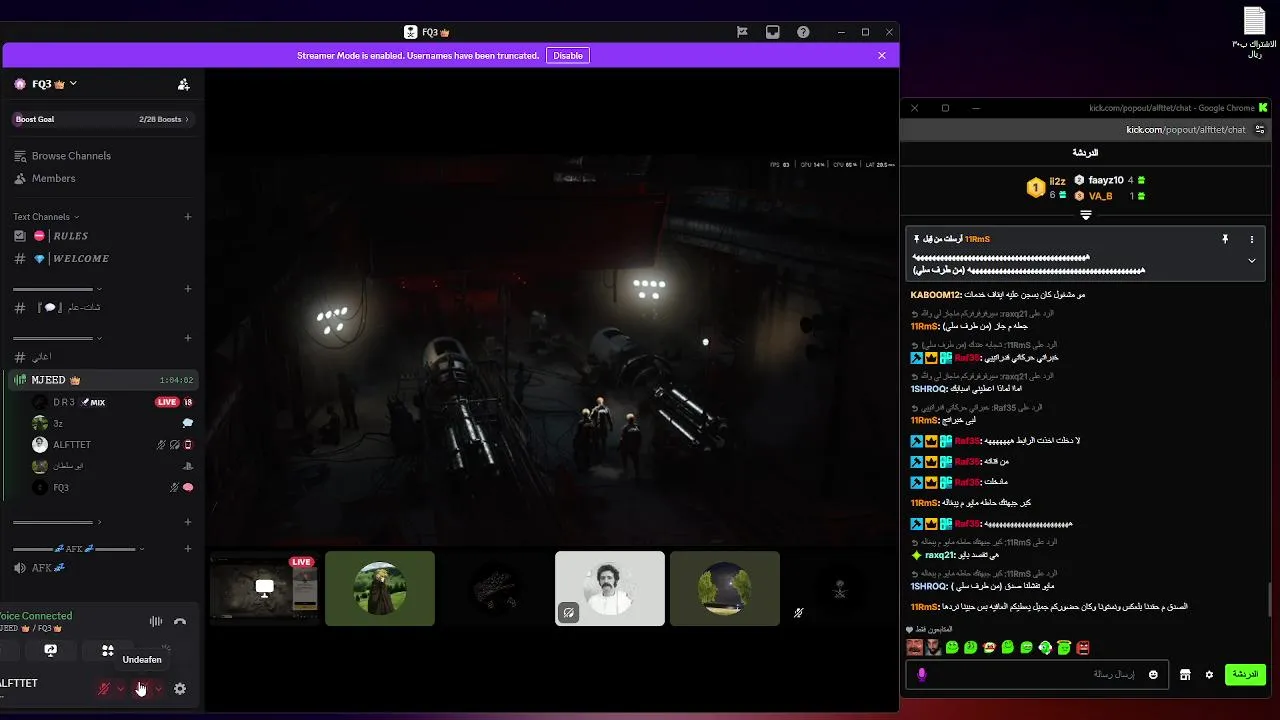The height and width of the screenshot is (720, 1280).
Task: Open the اغاني text channel
Action: [102, 357]
